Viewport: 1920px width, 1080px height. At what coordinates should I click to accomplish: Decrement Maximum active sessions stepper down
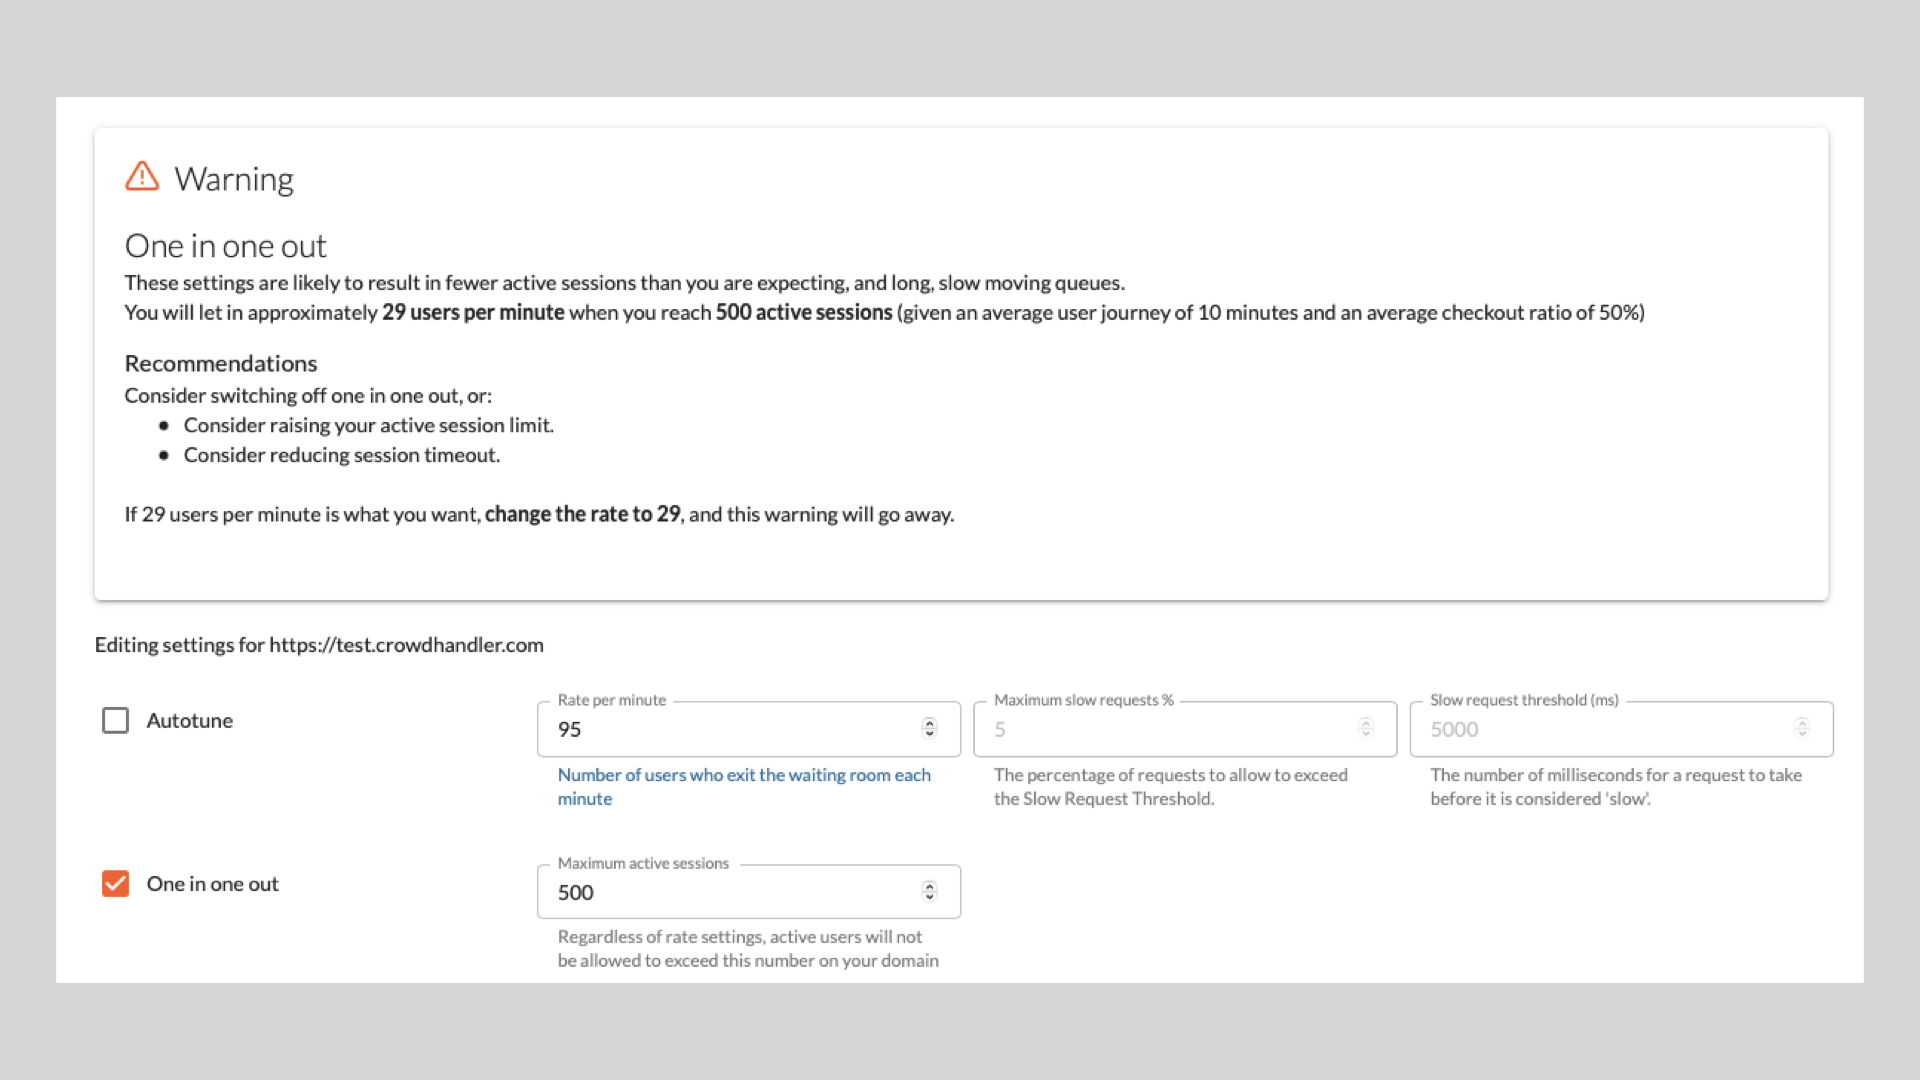tap(929, 897)
